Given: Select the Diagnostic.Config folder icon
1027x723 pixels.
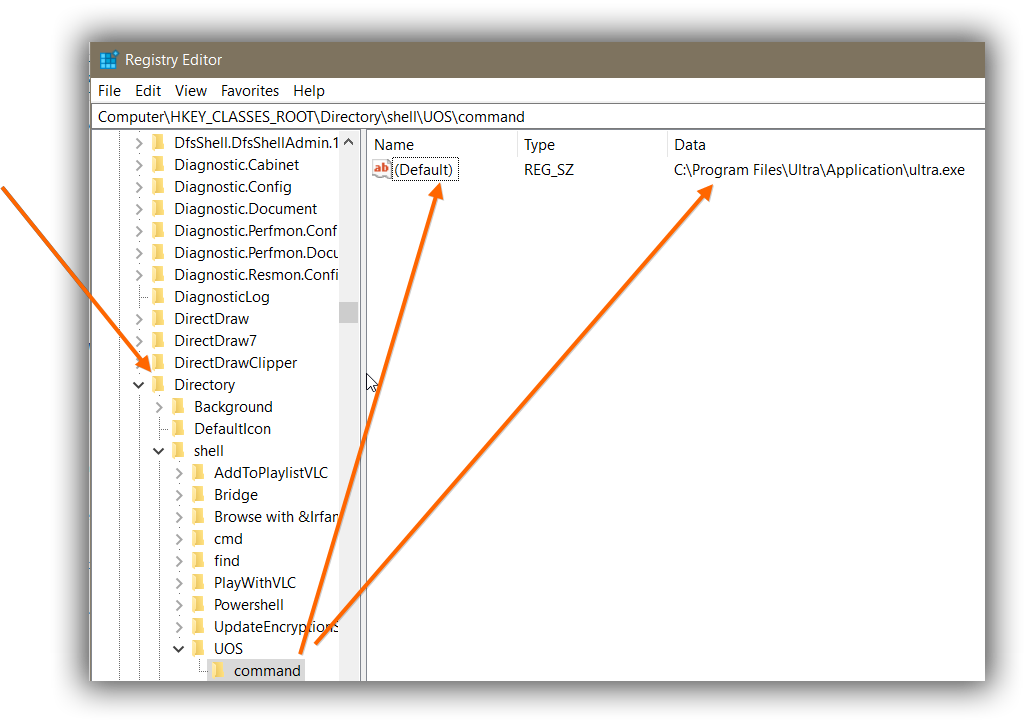Looking at the screenshot, I should [x=159, y=187].
